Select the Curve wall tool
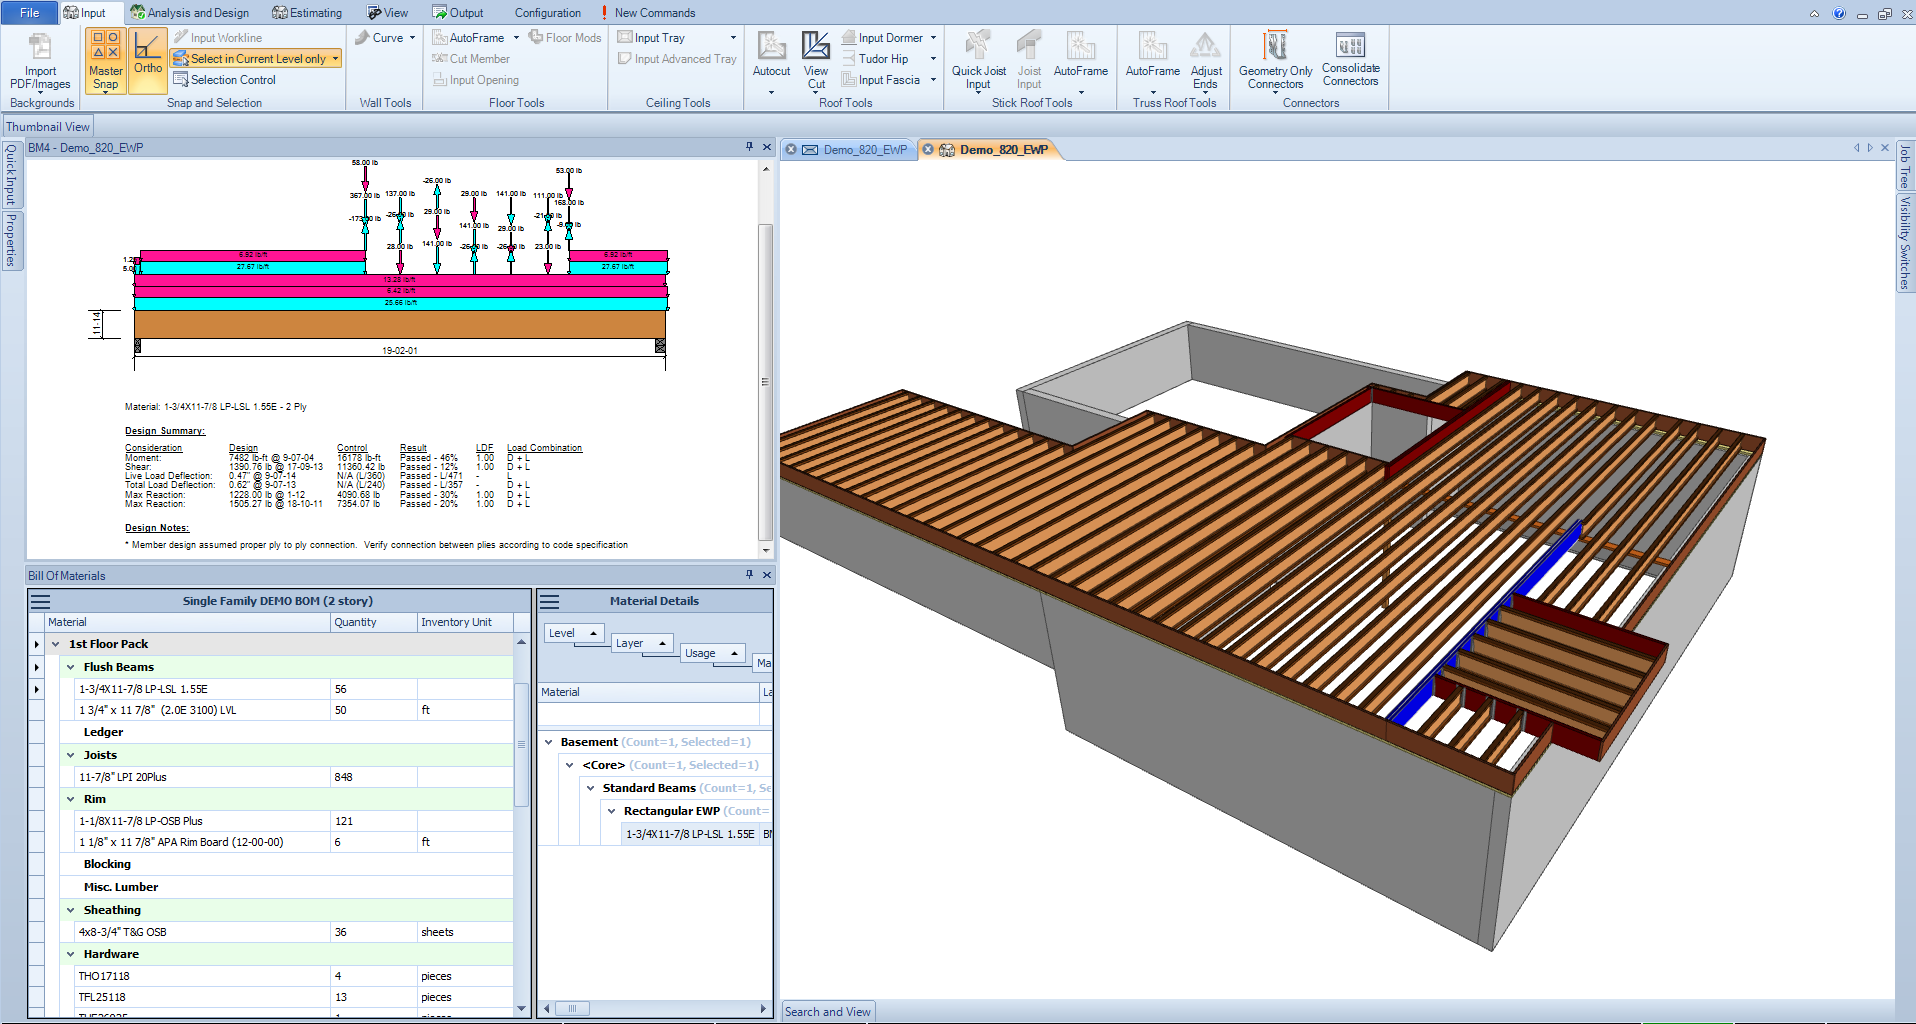This screenshot has height=1024, width=1916. pos(385,38)
